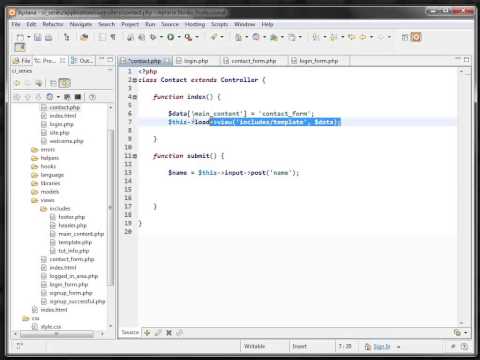Collapse the fold marker on function submit line

point(135,156)
